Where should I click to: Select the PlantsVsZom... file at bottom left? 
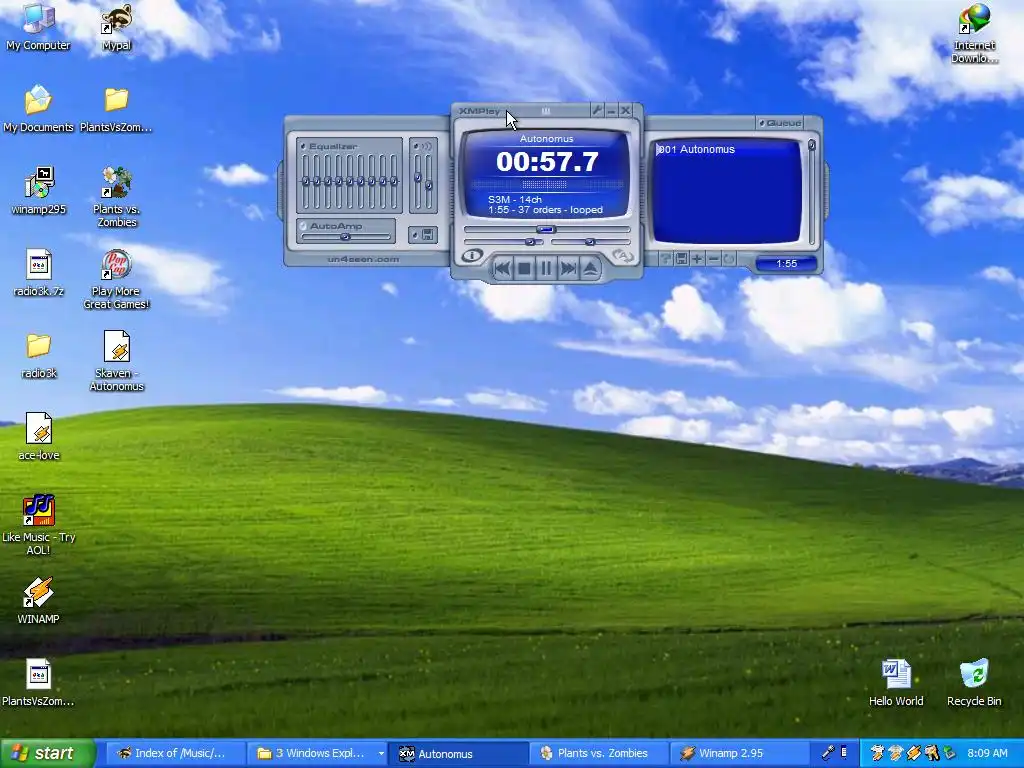(x=38, y=683)
